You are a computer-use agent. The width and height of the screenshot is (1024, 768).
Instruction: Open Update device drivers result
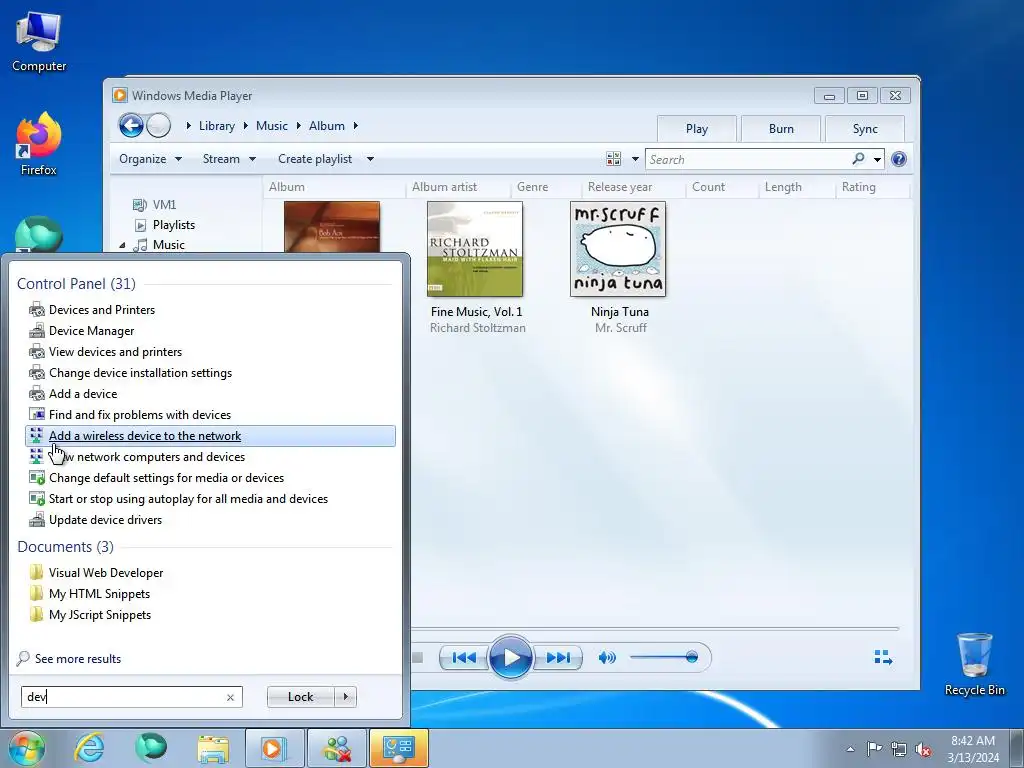(210, 520)
